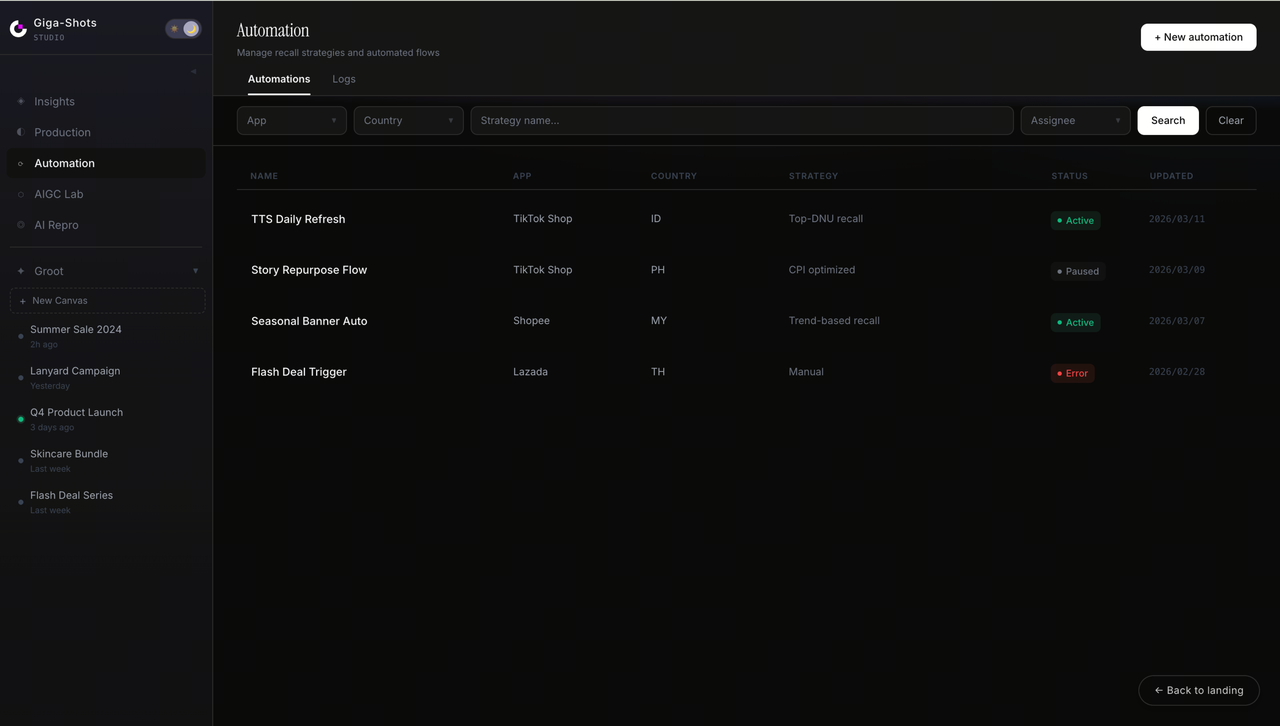Click the CPI optimized strategy cell

pyautogui.click(x=822, y=269)
